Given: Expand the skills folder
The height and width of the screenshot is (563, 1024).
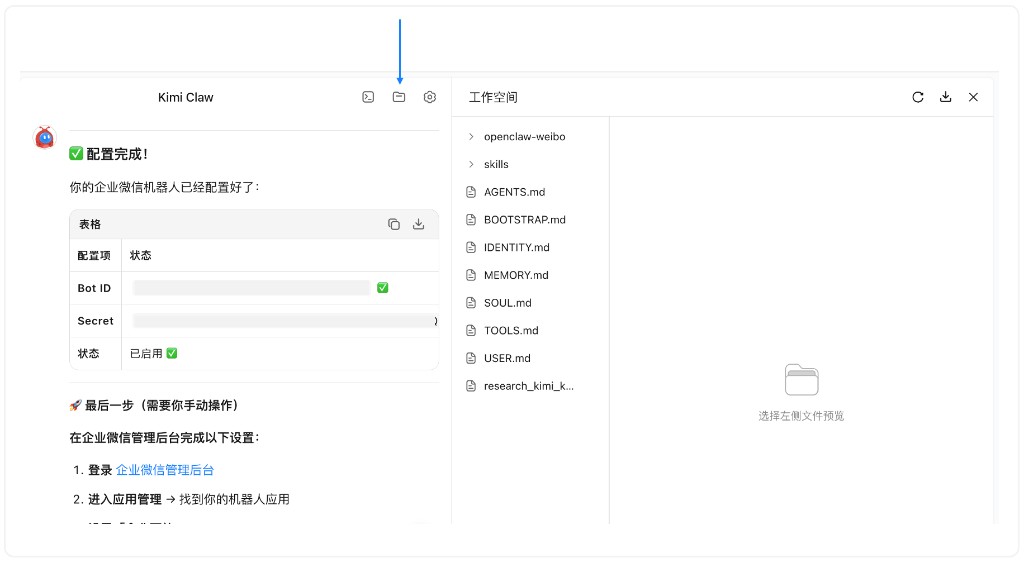Looking at the screenshot, I should coord(471,164).
